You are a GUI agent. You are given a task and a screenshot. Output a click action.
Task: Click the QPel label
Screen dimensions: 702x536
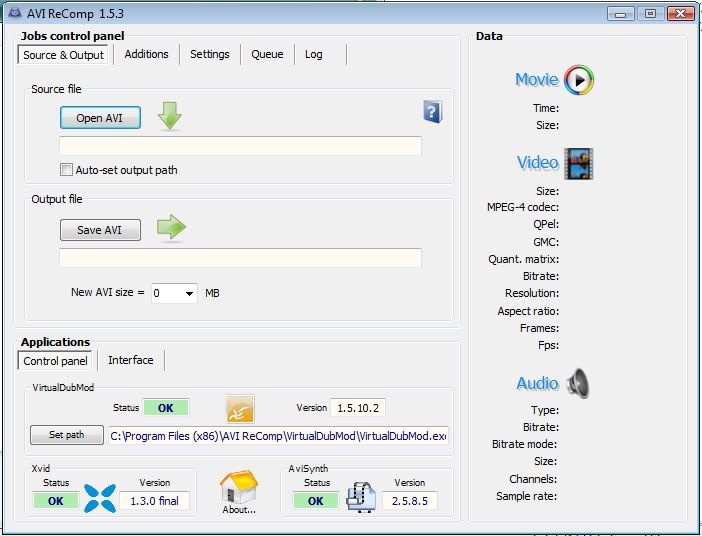click(x=546, y=224)
